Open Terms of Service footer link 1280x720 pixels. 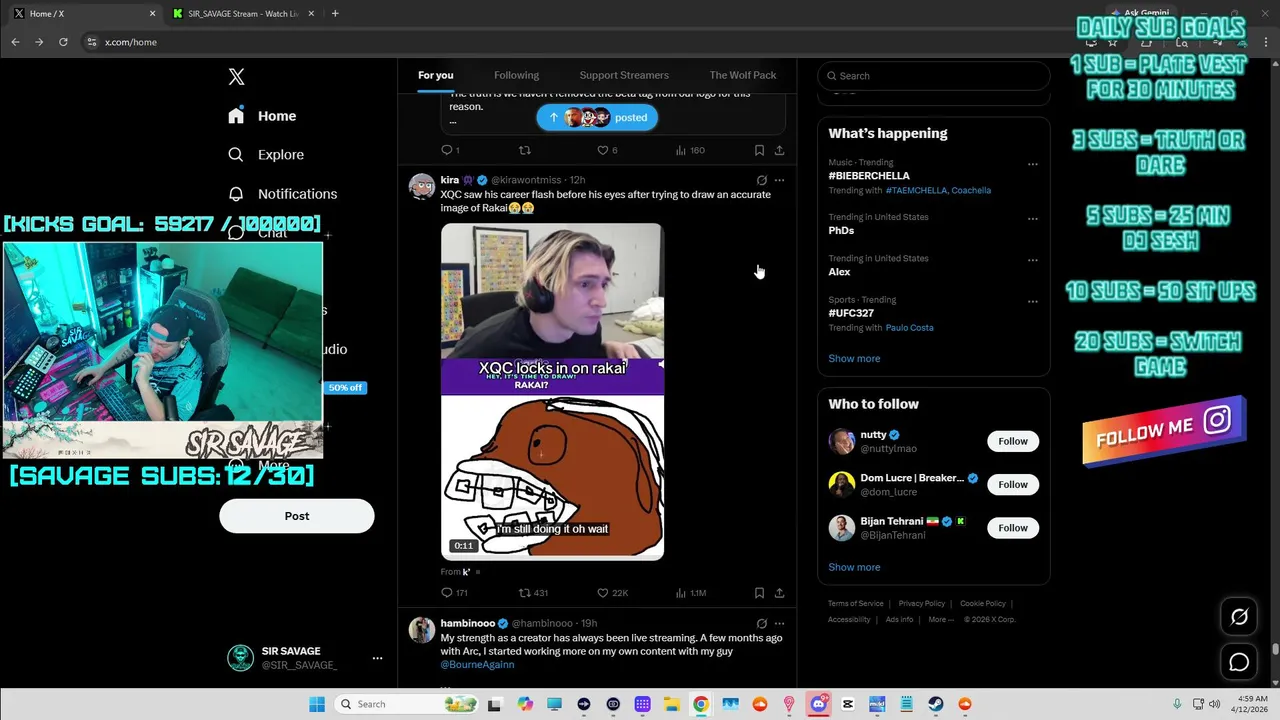tap(856, 604)
